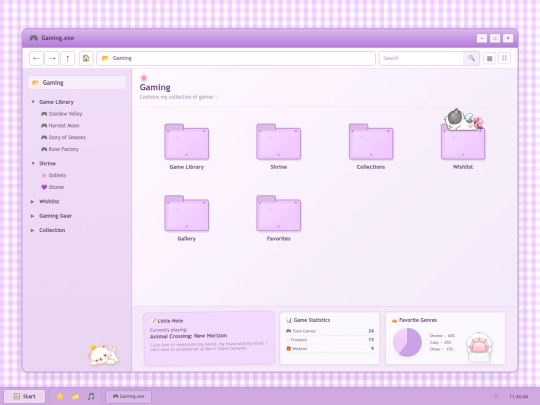The height and width of the screenshot is (405, 540).
Task: Click the Game Statistics heading
Action: pyautogui.click(x=308, y=320)
